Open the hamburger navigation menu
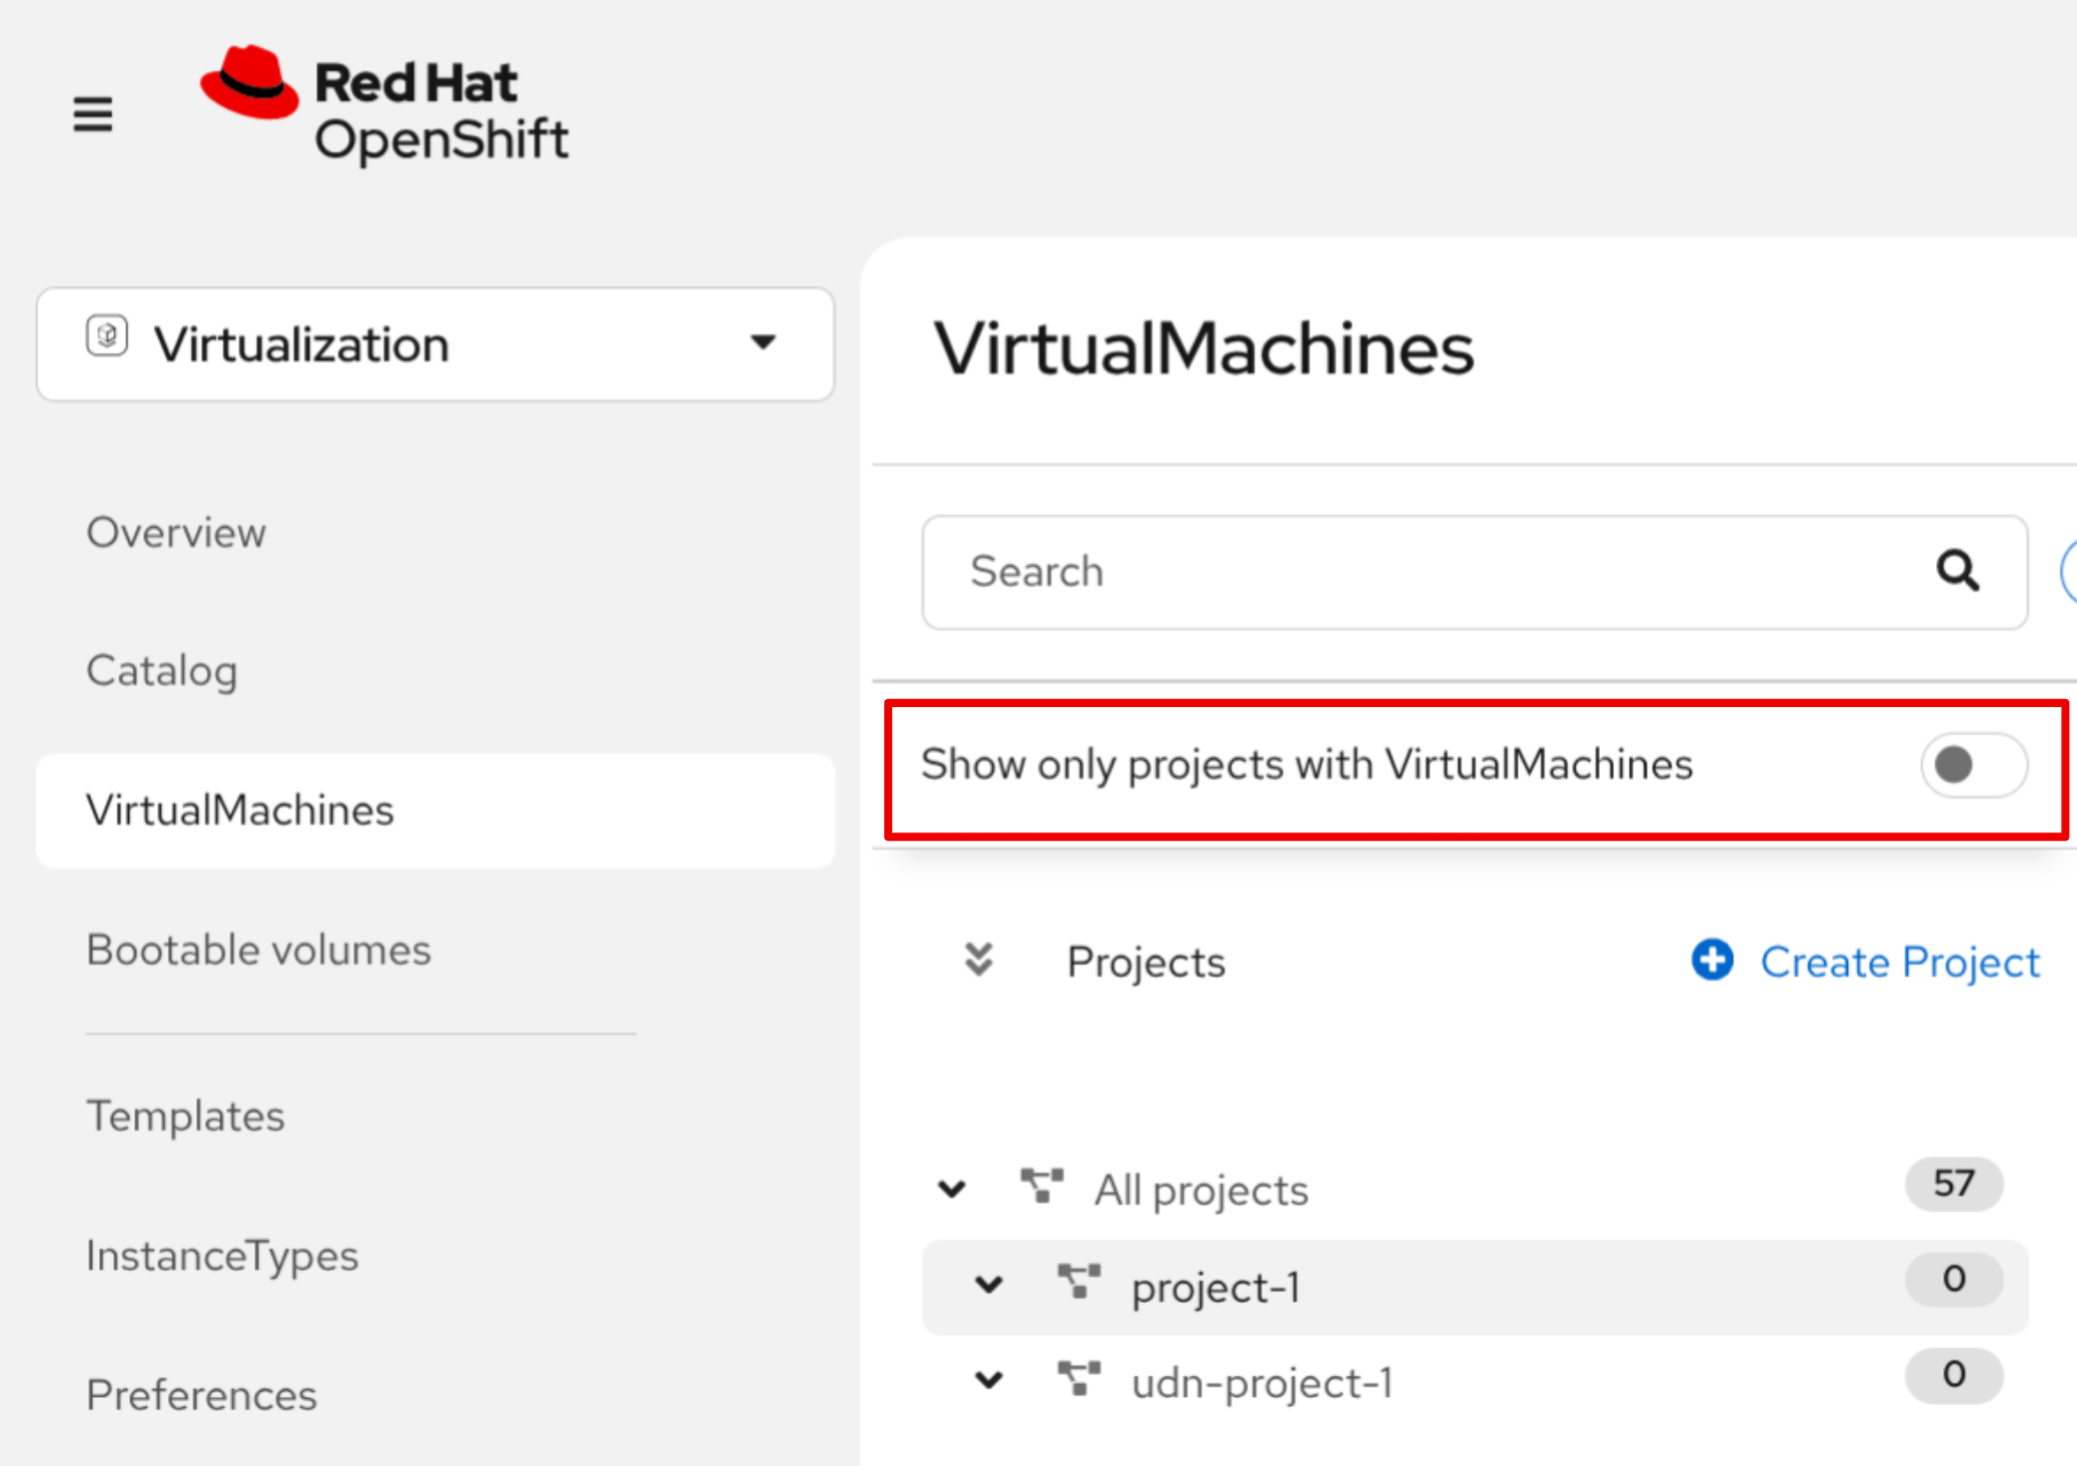This screenshot has height=1466, width=2077. click(x=93, y=114)
